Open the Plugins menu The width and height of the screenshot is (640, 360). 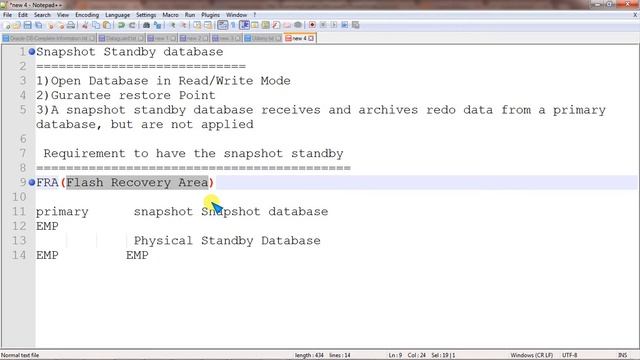(x=210, y=15)
